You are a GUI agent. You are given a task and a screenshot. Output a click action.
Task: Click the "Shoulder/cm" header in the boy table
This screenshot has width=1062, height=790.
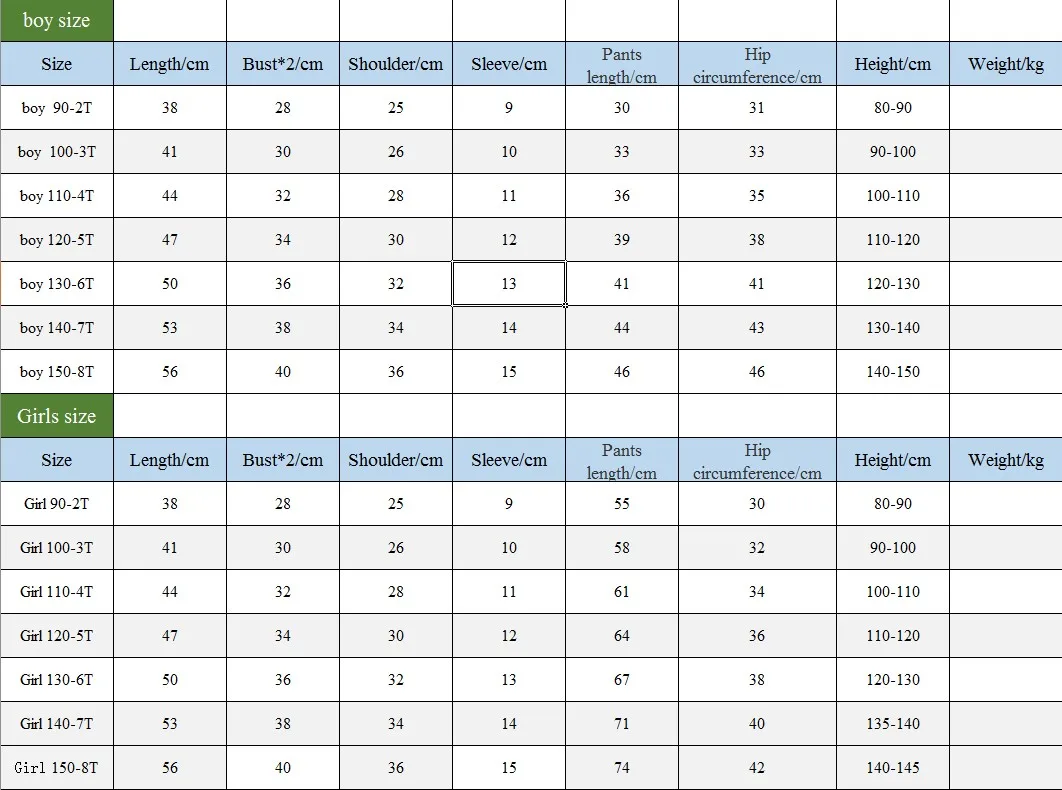[396, 64]
